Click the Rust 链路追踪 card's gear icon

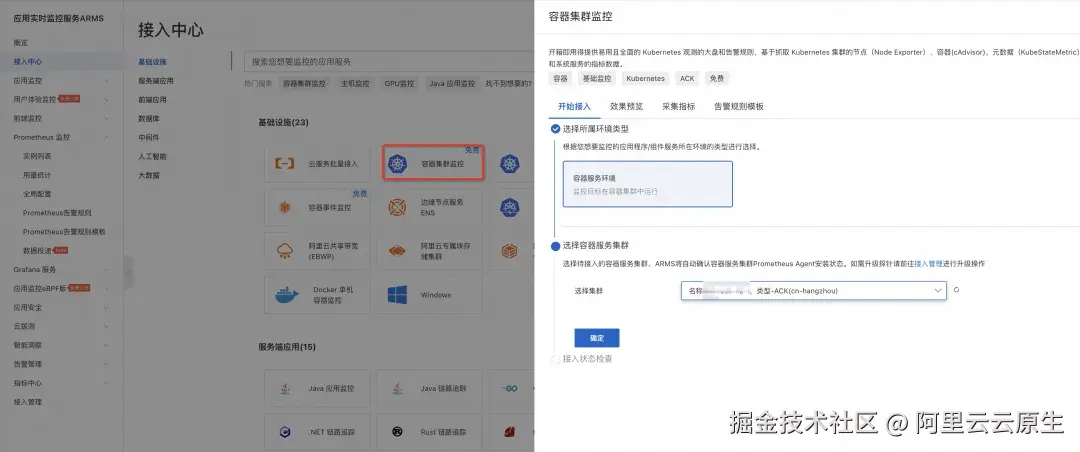pos(397,432)
